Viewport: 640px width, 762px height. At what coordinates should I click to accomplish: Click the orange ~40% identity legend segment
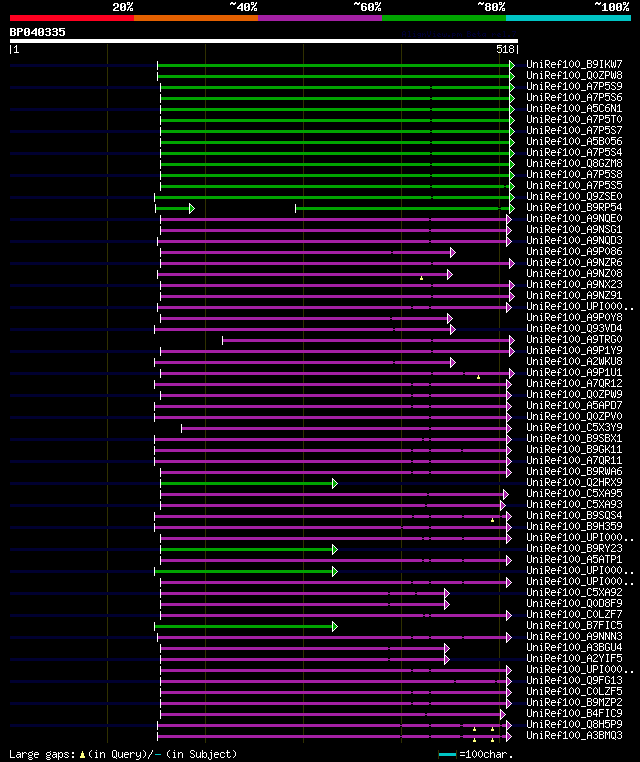click(x=196, y=18)
